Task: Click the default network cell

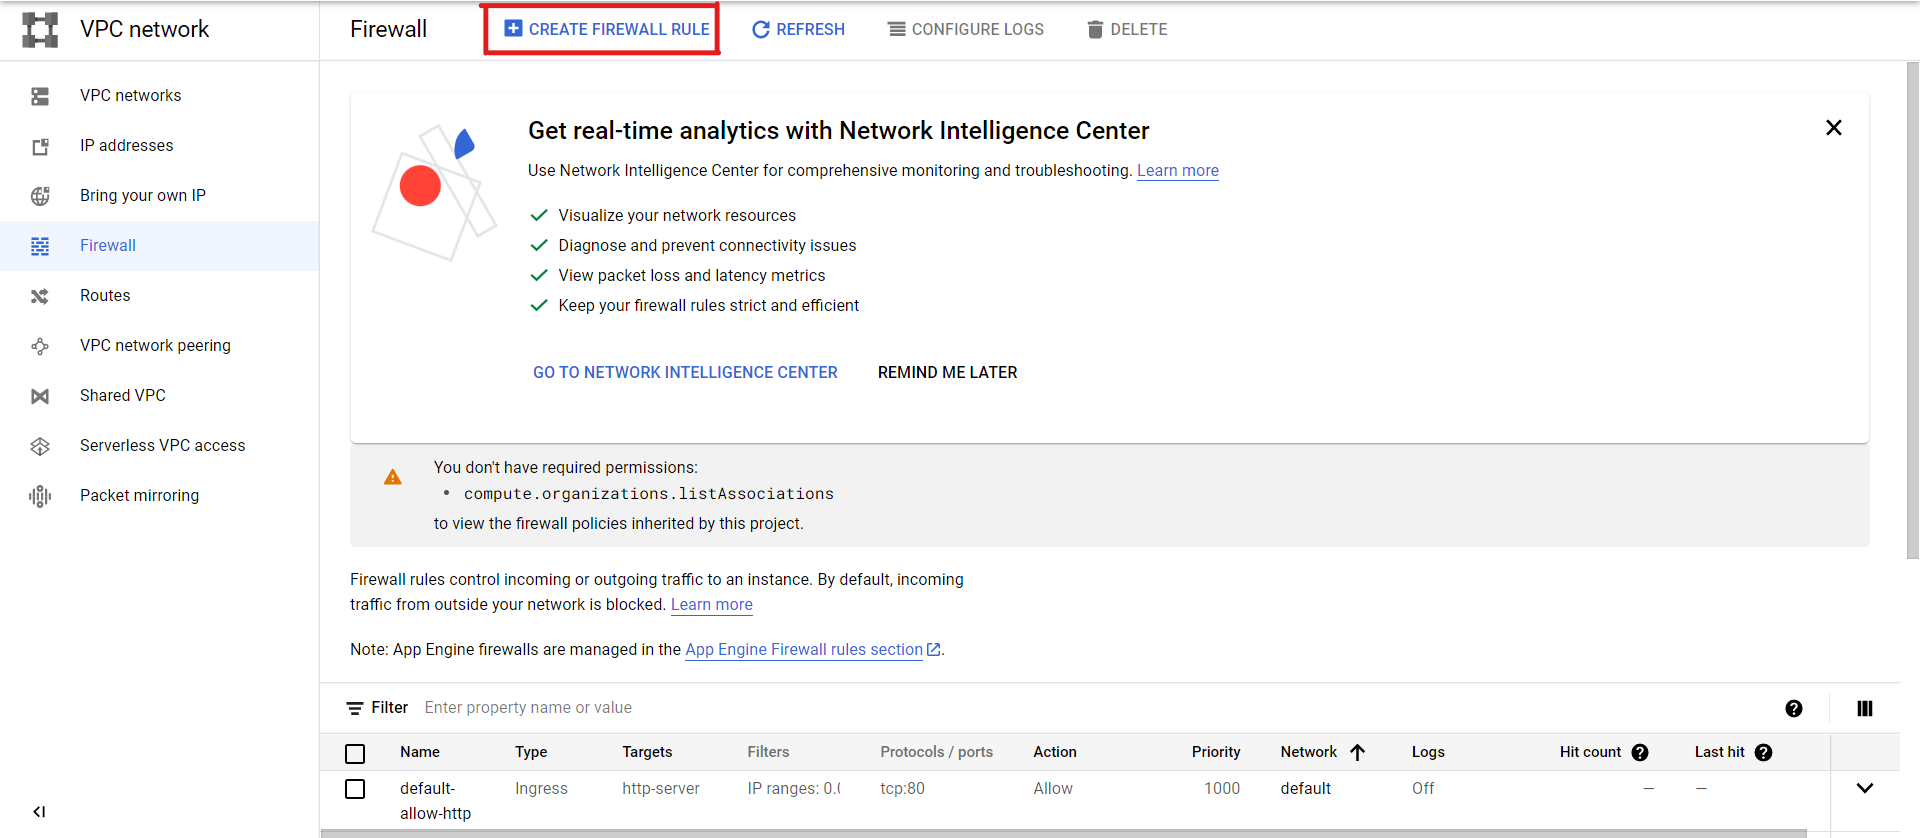Action: click(1306, 788)
